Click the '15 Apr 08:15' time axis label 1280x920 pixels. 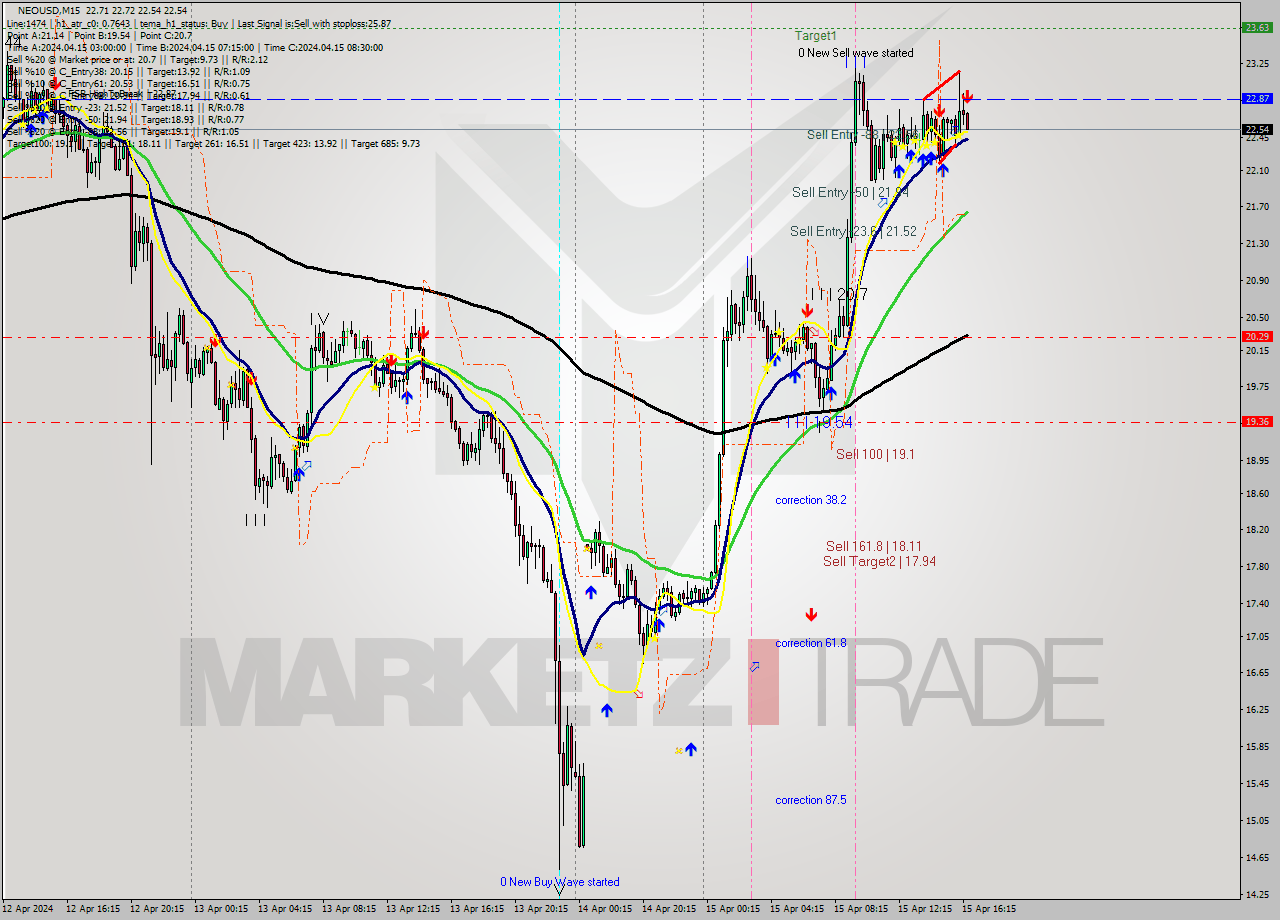point(861,909)
